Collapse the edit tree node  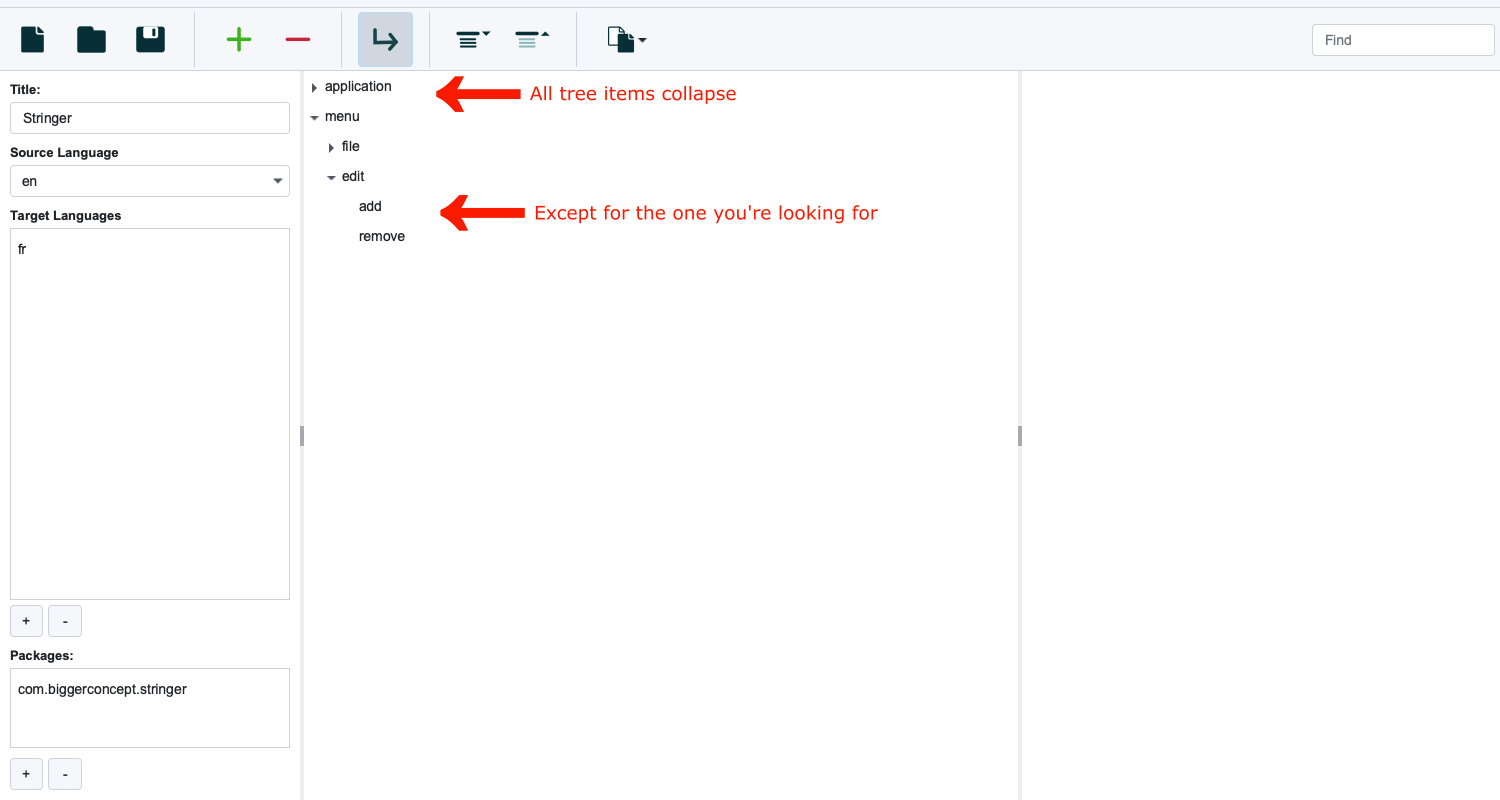pyautogui.click(x=331, y=177)
